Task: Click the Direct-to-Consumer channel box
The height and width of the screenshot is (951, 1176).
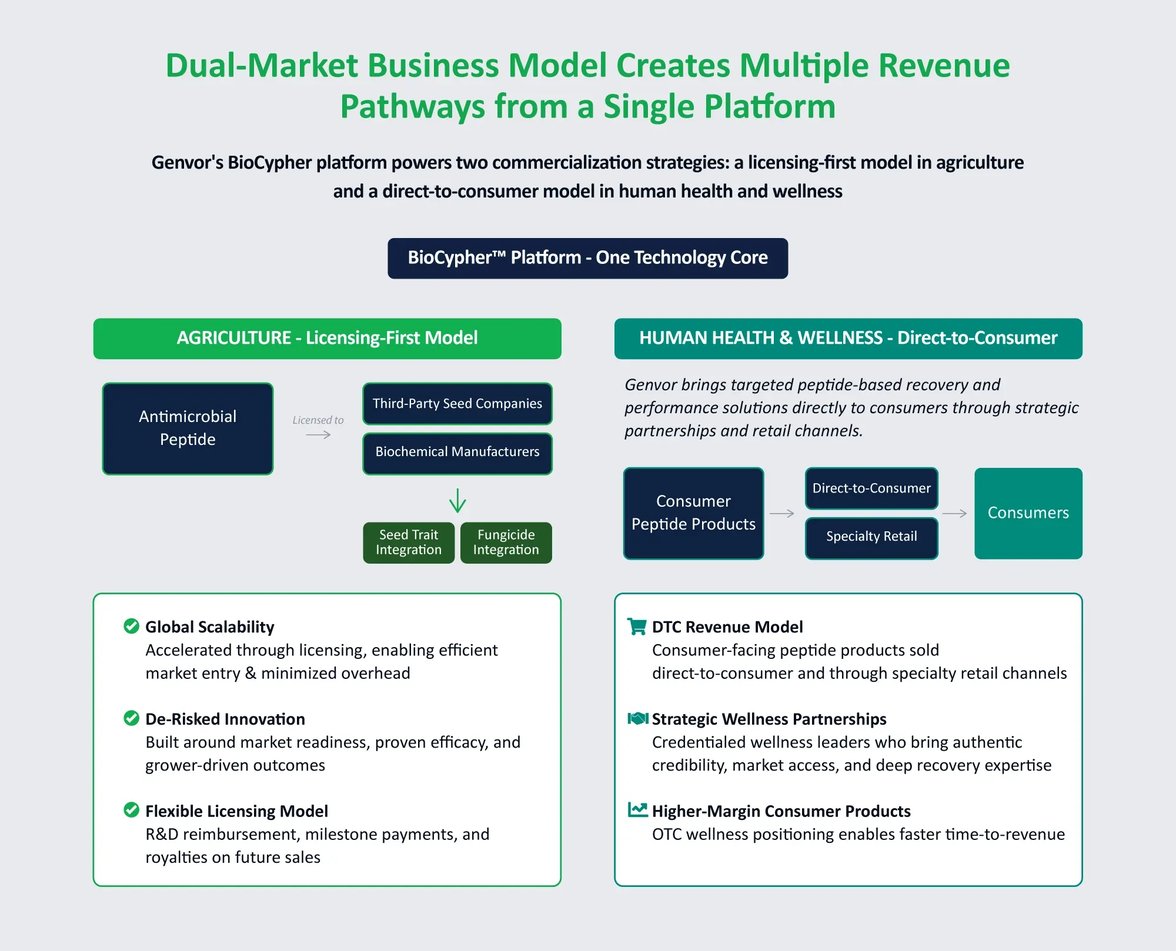Action: click(x=872, y=488)
